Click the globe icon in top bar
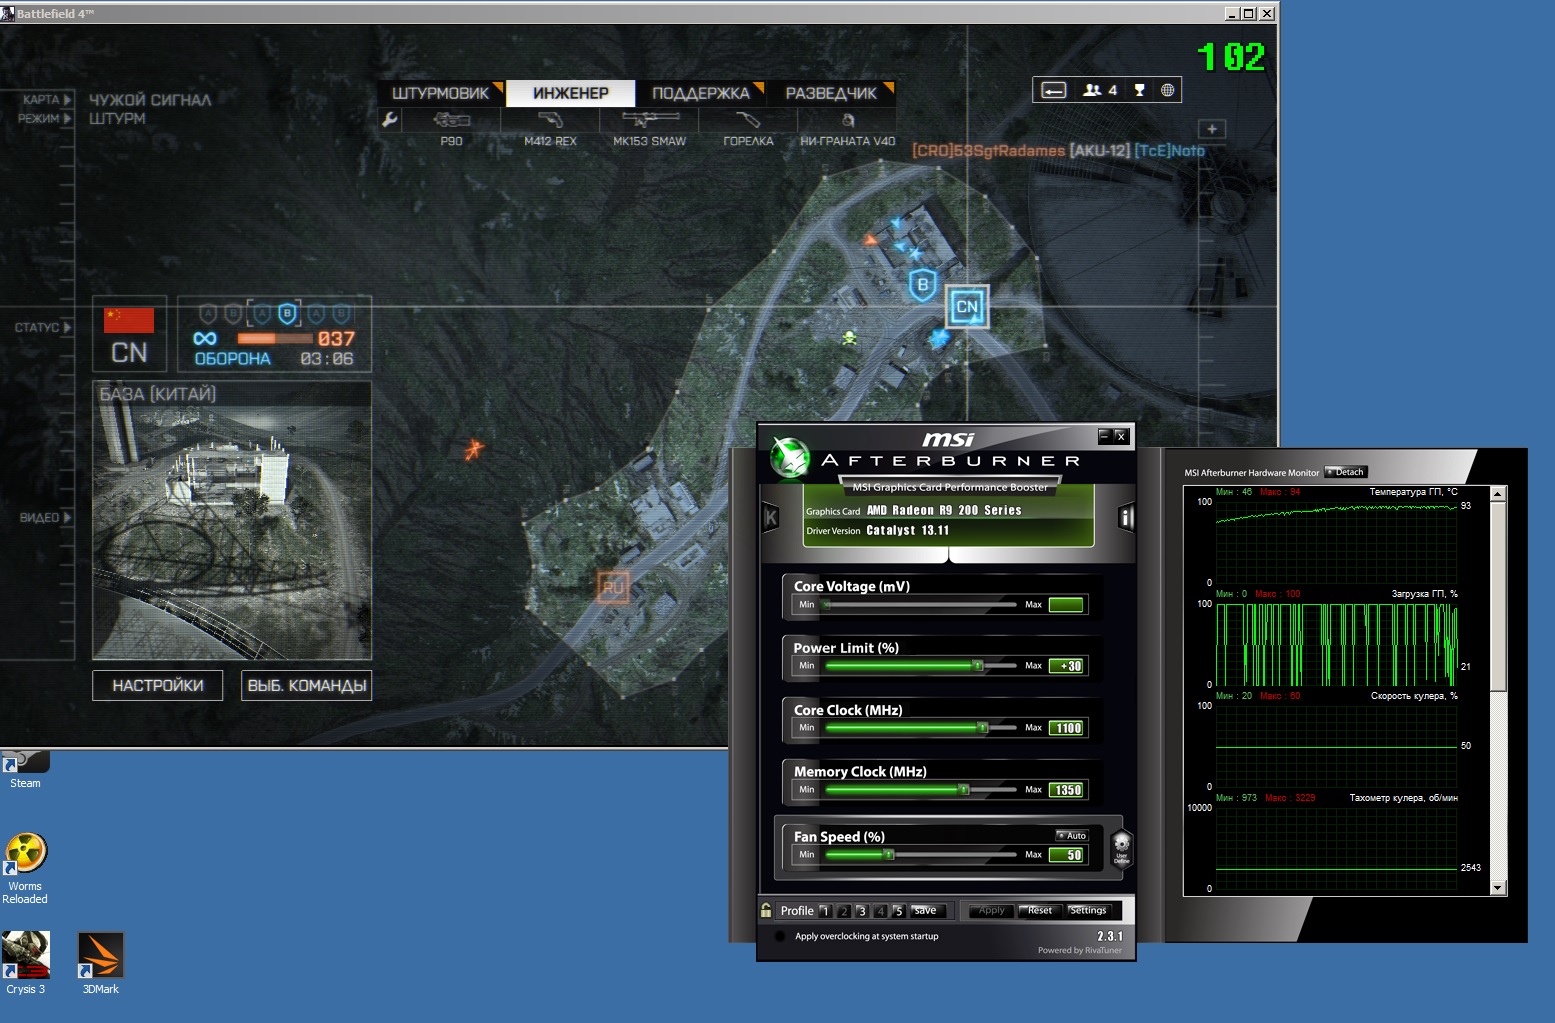Screen dimensions: 1555x1023 (x=1167, y=90)
